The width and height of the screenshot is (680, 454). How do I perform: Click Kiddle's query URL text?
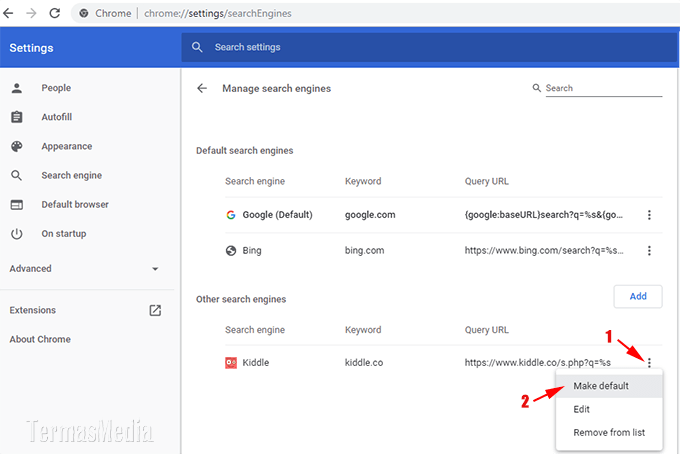[538, 363]
